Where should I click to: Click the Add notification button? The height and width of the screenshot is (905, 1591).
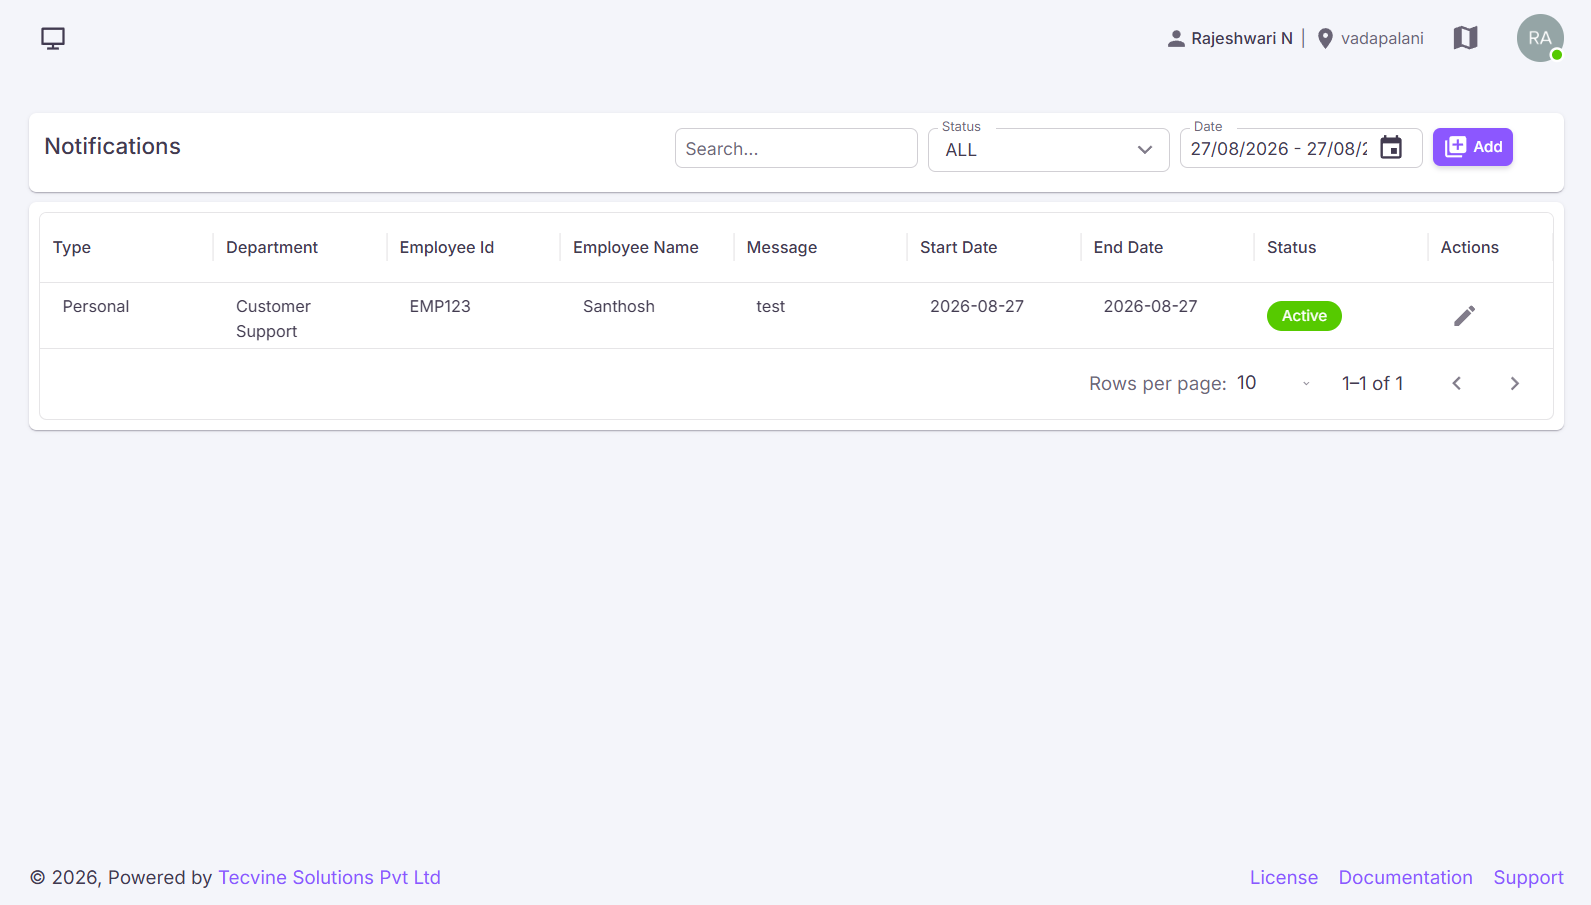click(x=1472, y=147)
